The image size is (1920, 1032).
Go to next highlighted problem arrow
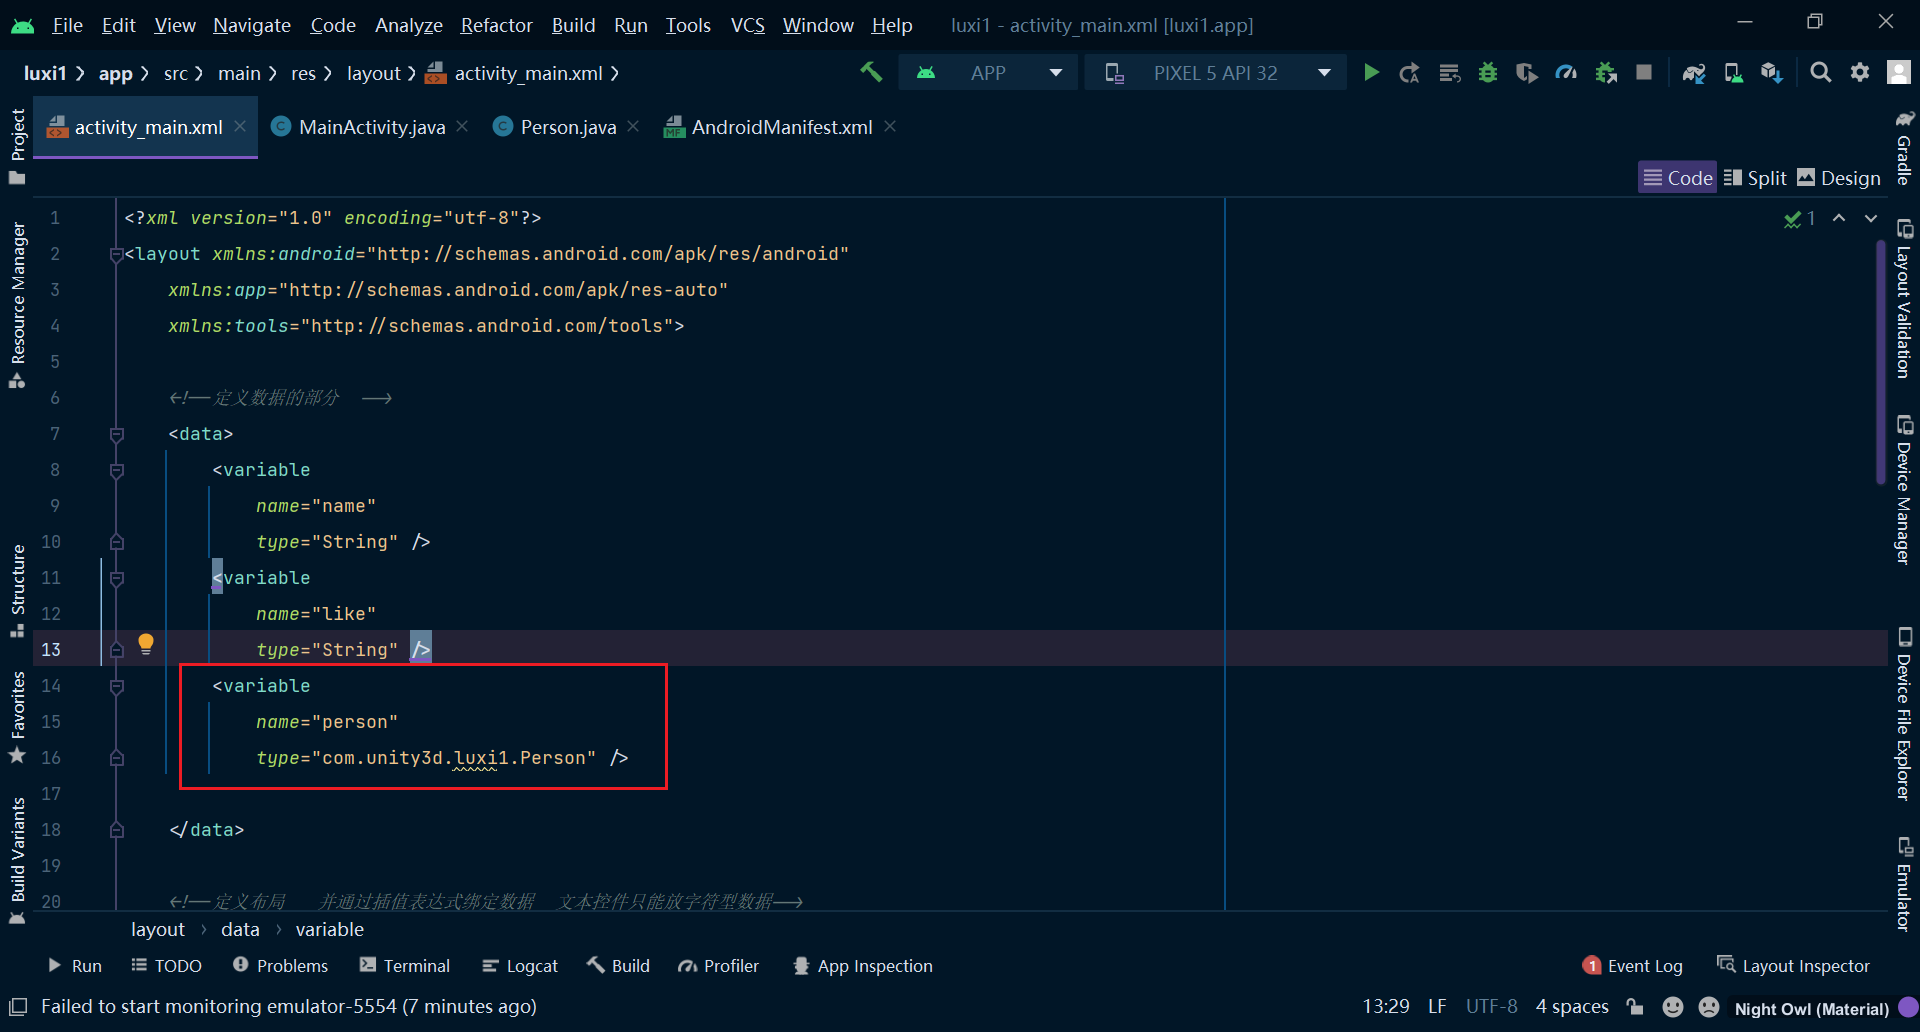coord(1871,218)
